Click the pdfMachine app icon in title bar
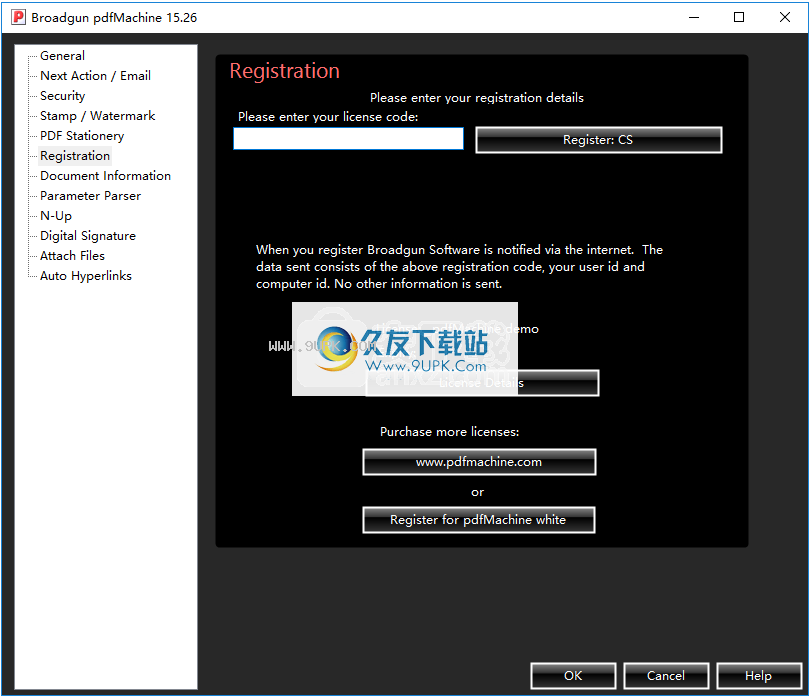 coord(18,17)
